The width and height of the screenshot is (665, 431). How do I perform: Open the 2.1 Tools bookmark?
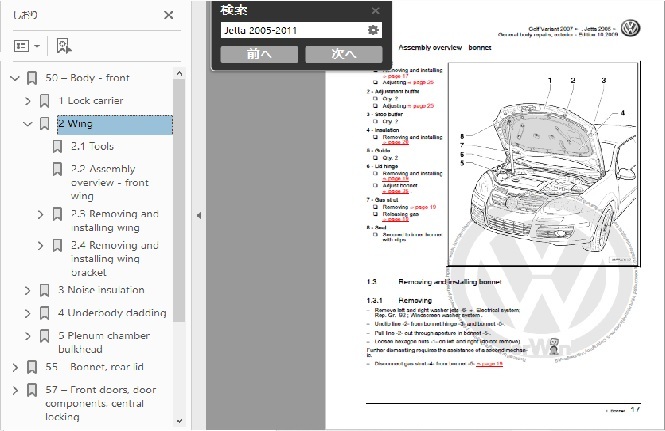click(92, 146)
